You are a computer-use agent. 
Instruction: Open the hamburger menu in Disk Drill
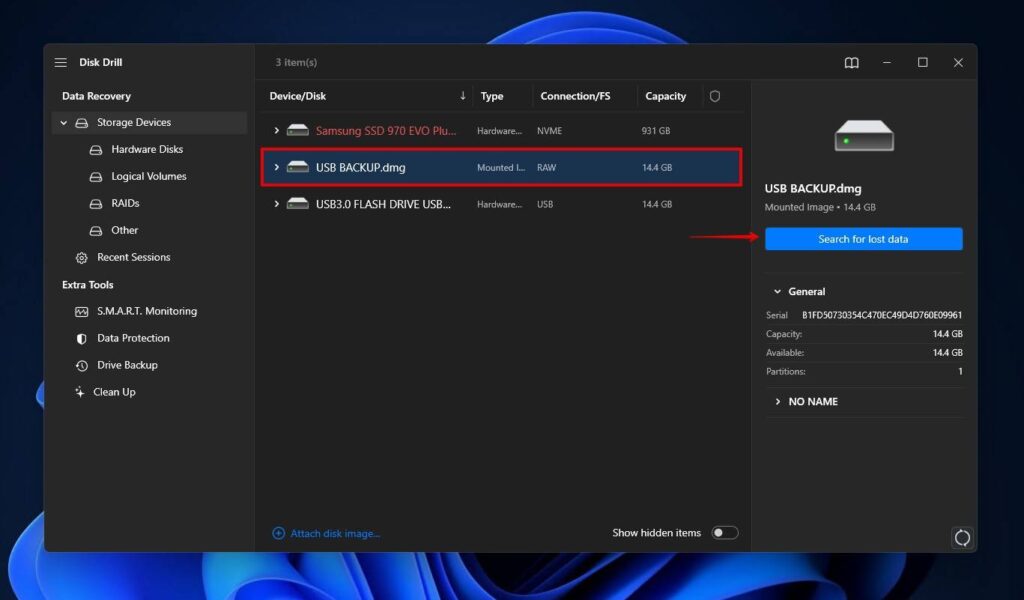click(x=61, y=62)
